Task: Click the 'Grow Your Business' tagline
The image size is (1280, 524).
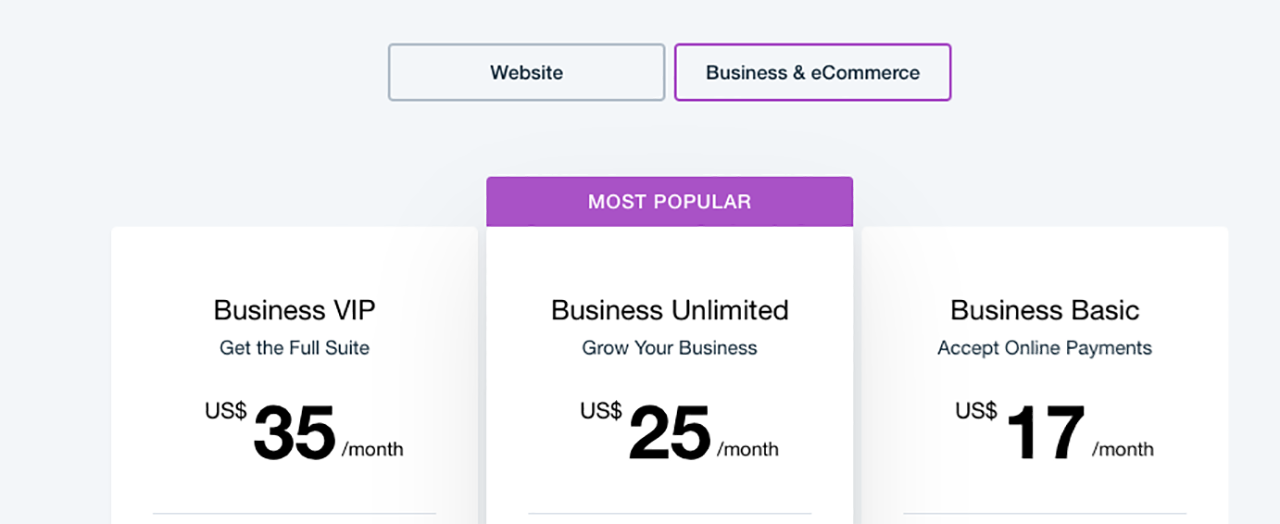Action: pos(669,348)
